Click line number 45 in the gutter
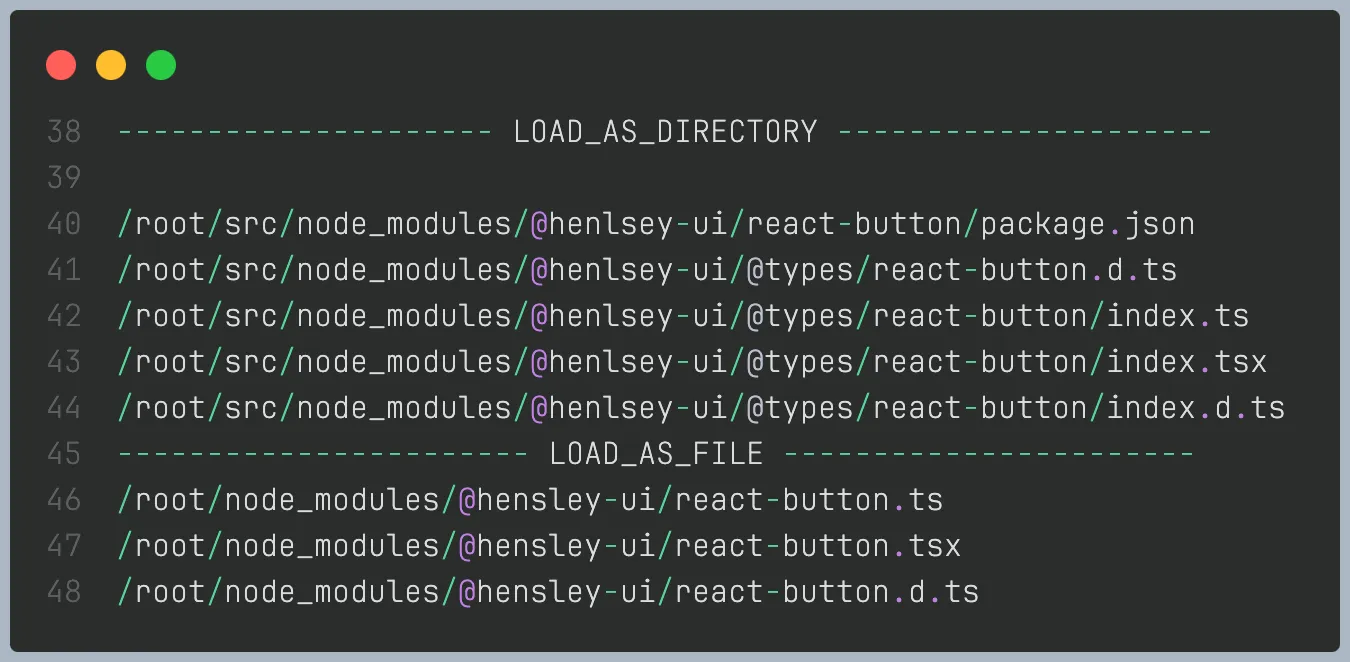The width and height of the screenshot is (1350, 662). 64,454
